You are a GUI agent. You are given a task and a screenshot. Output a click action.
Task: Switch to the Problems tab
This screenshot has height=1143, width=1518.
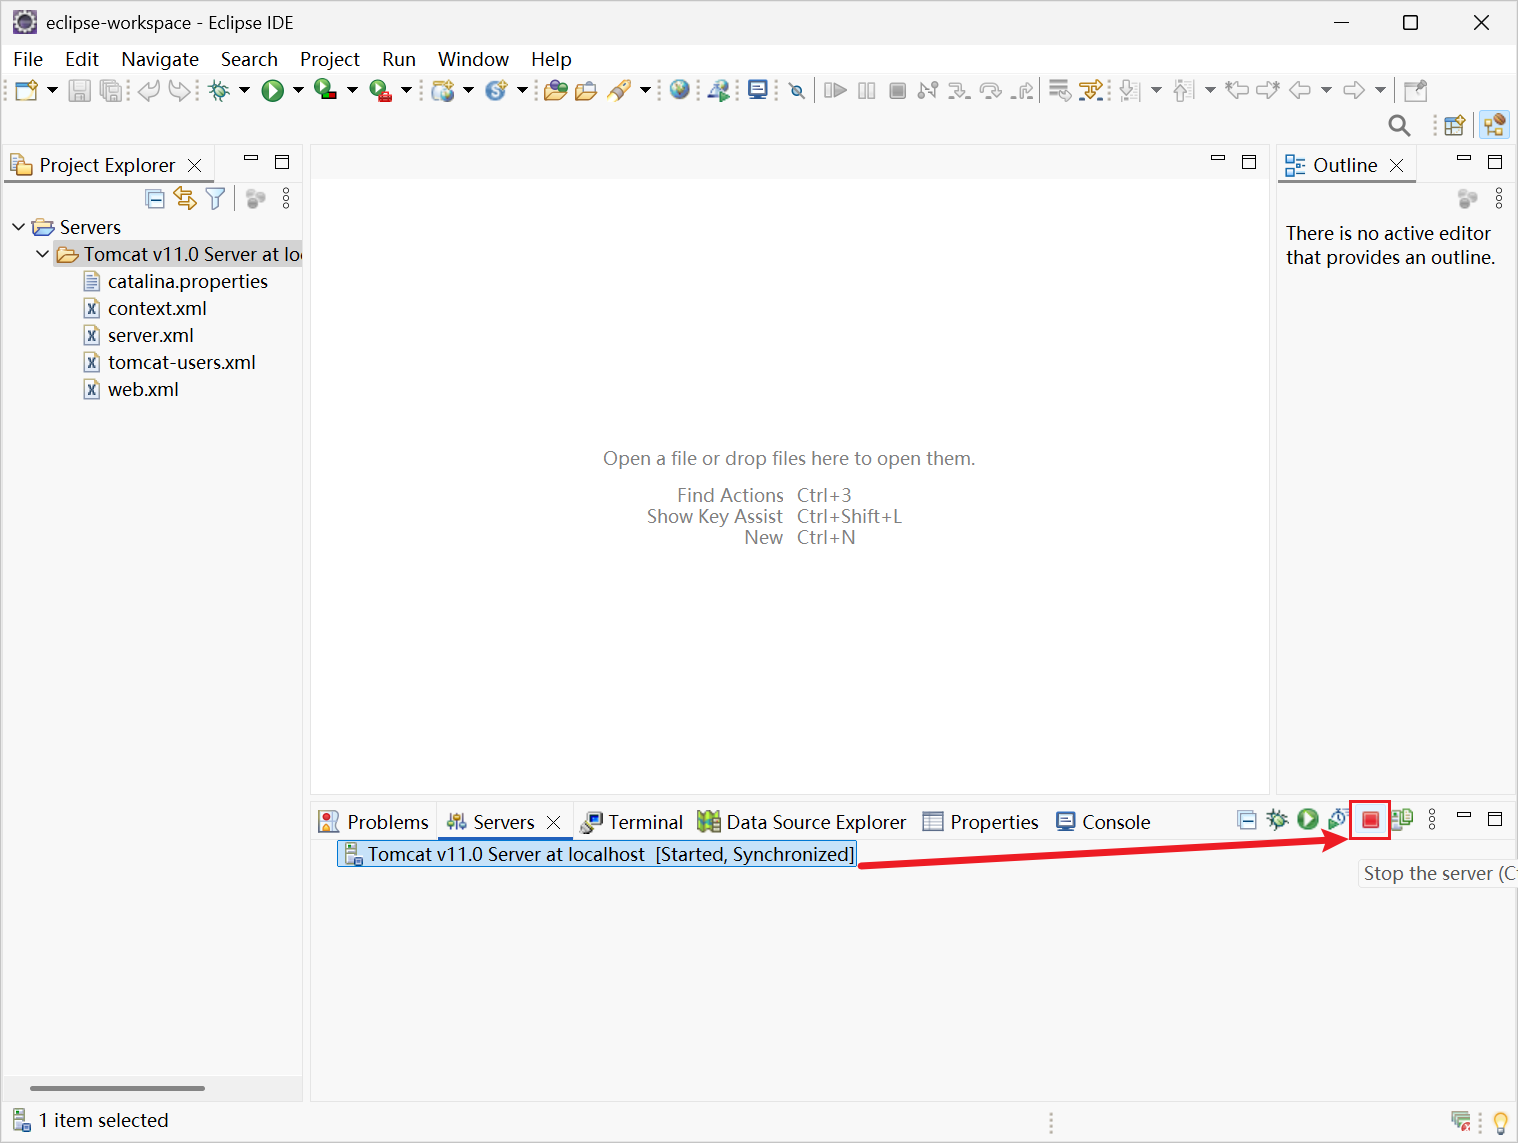(374, 822)
